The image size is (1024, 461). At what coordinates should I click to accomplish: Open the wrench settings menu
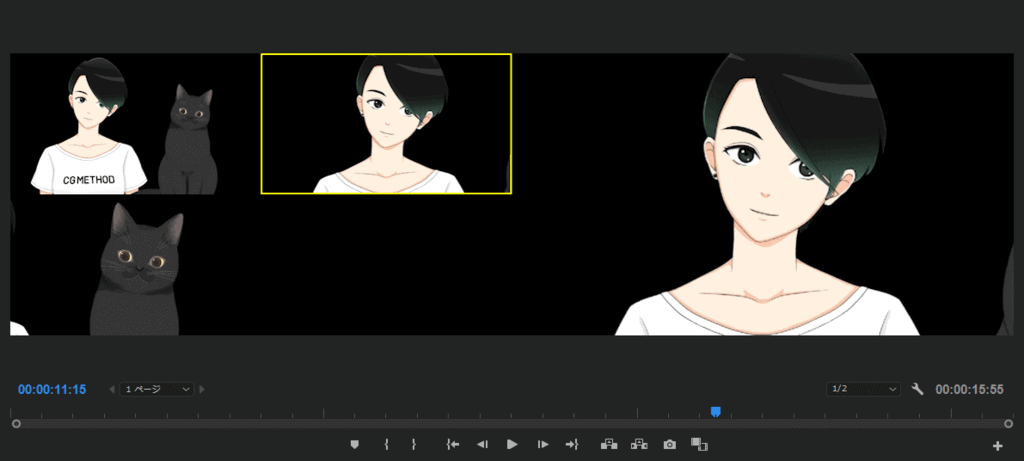click(918, 389)
